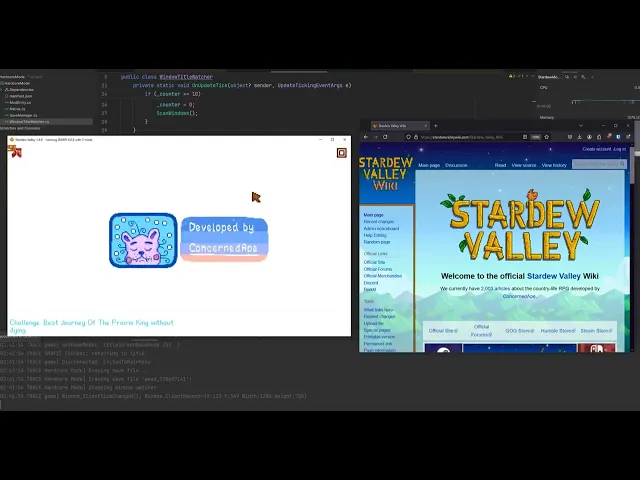Open Related changes sidebar link
The width and height of the screenshot is (640, 480).
(379, 316)
